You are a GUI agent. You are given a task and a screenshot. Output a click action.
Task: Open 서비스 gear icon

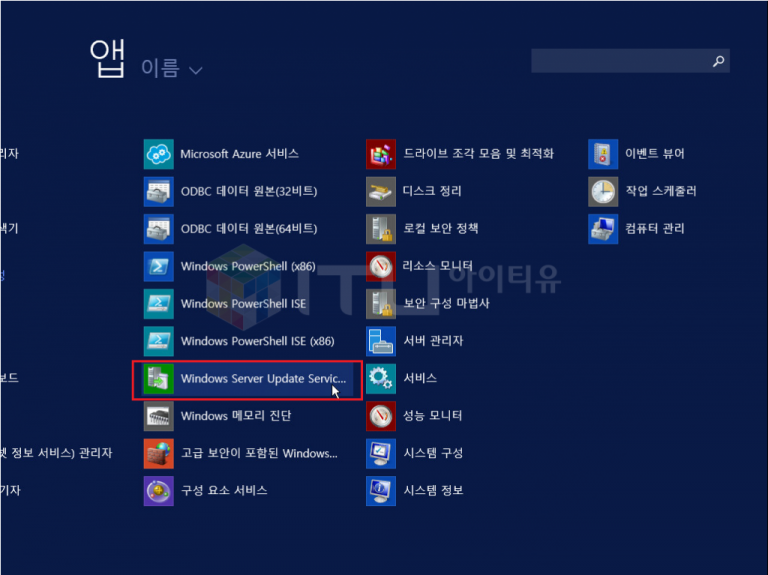point(381,379)
